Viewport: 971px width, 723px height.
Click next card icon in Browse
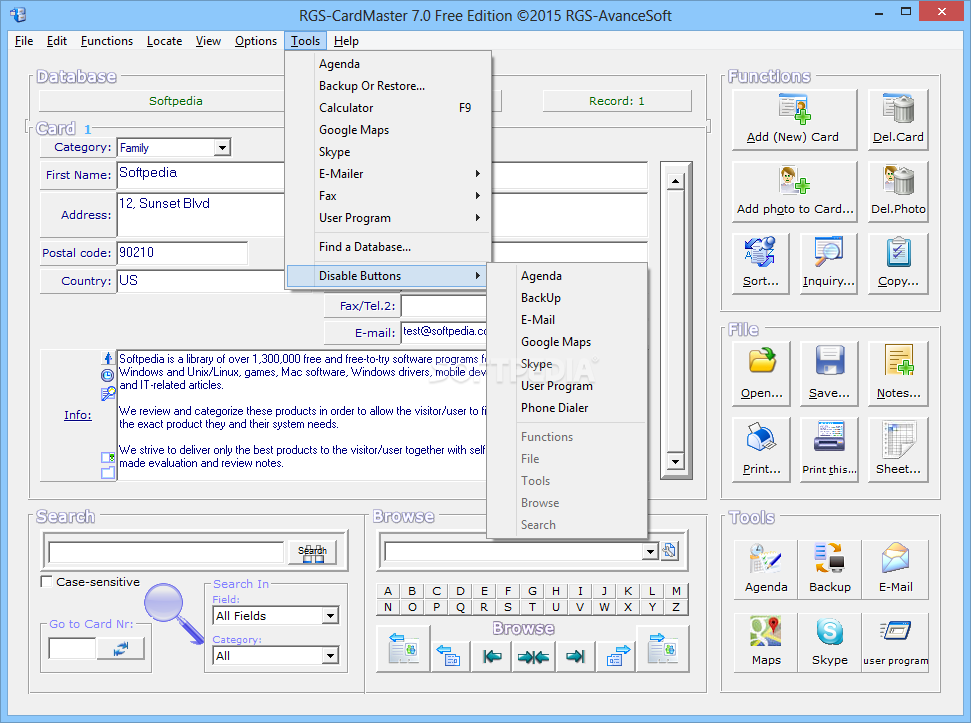(x=617, y=656)
